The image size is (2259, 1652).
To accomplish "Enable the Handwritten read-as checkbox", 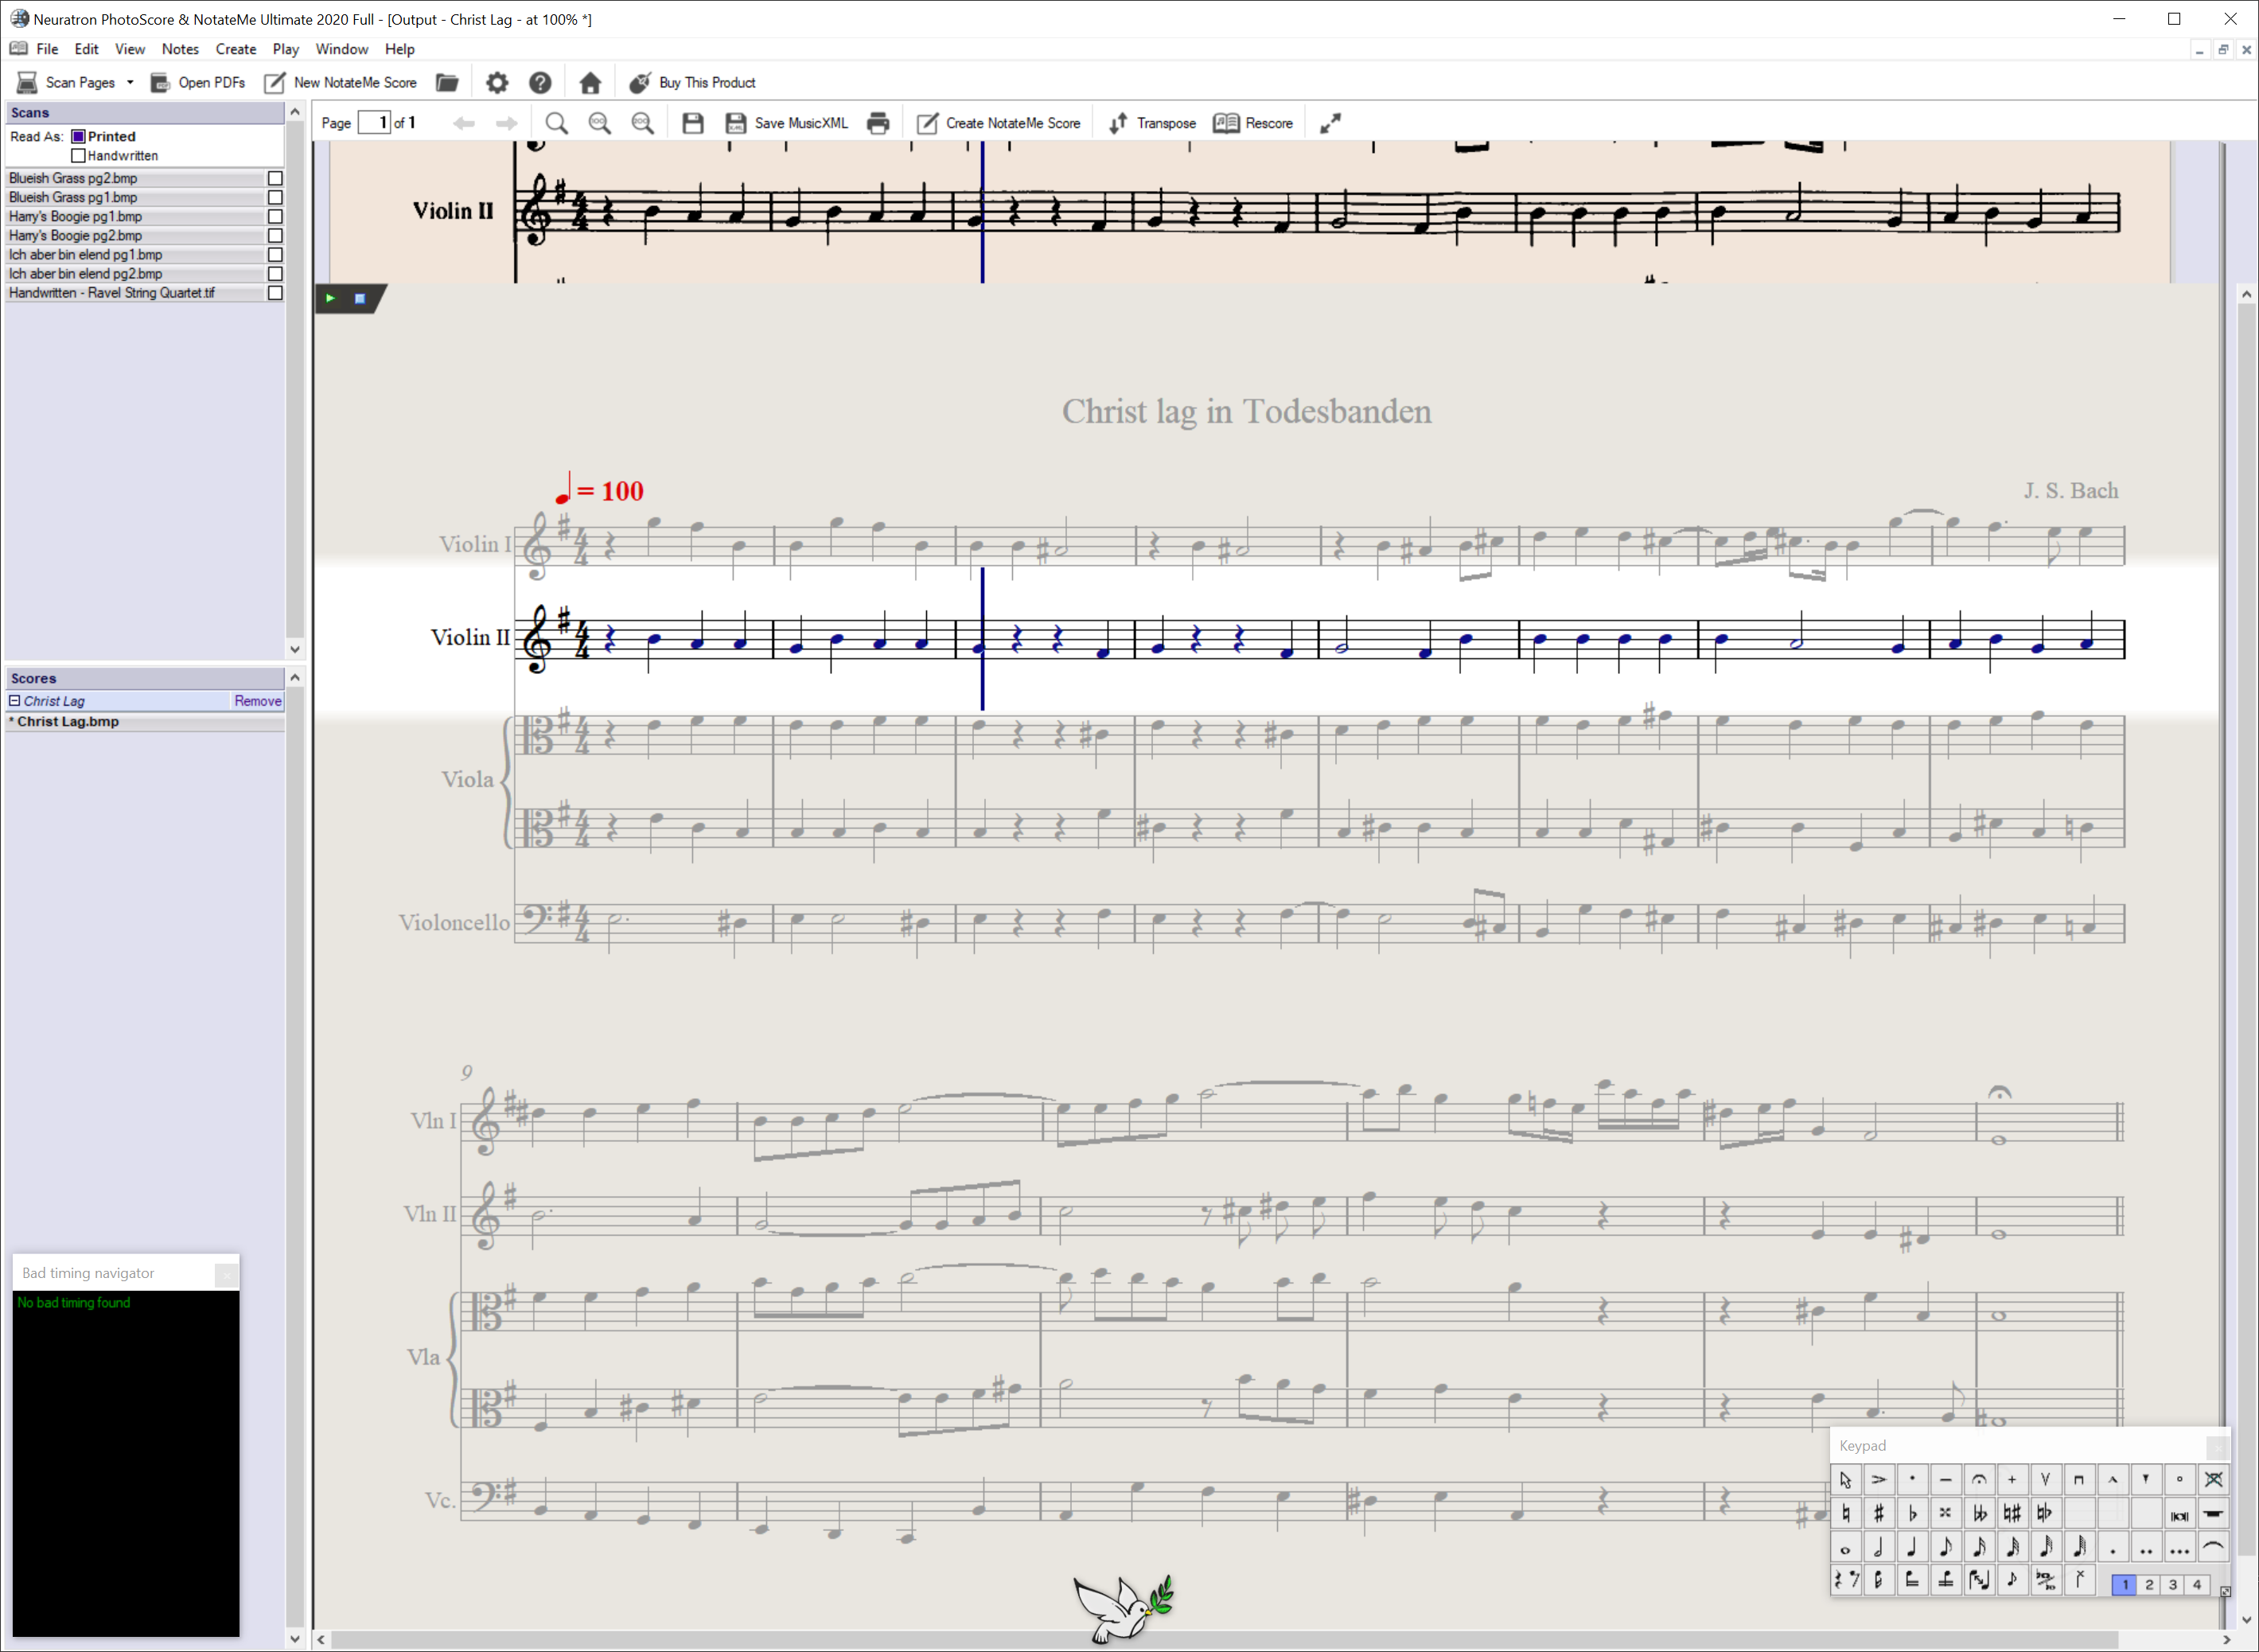I will point(78,155).
